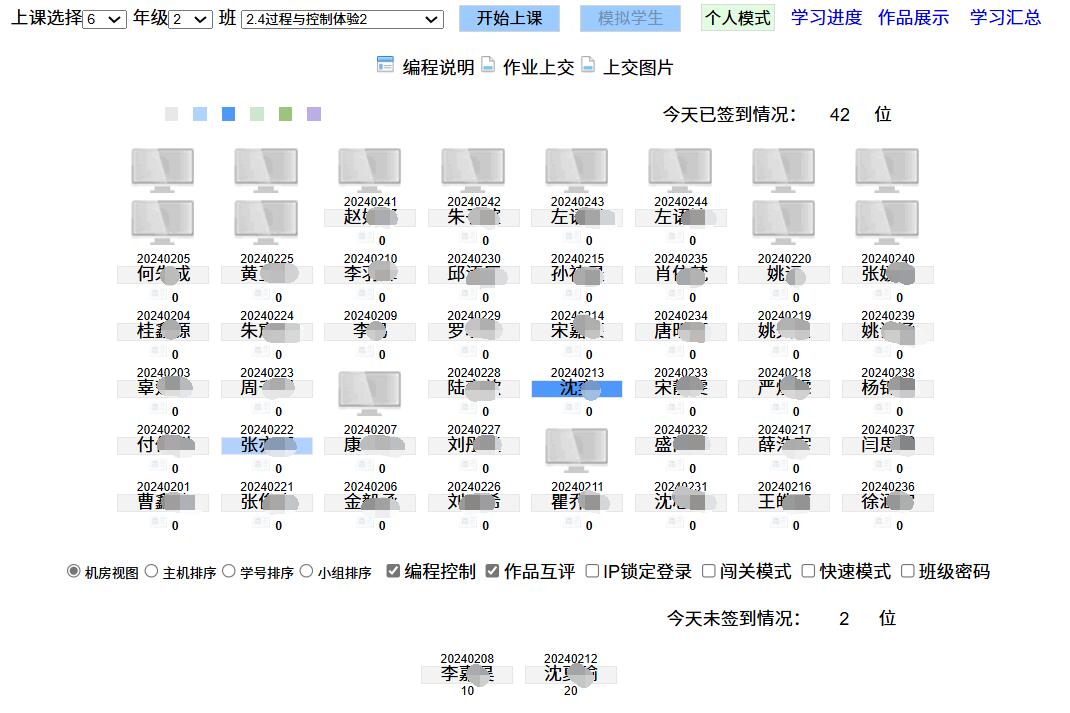Image resolution: width=1070 pixels, height=713 pixels.
Task: Click the 模拟学生 button
Action: 630,18
